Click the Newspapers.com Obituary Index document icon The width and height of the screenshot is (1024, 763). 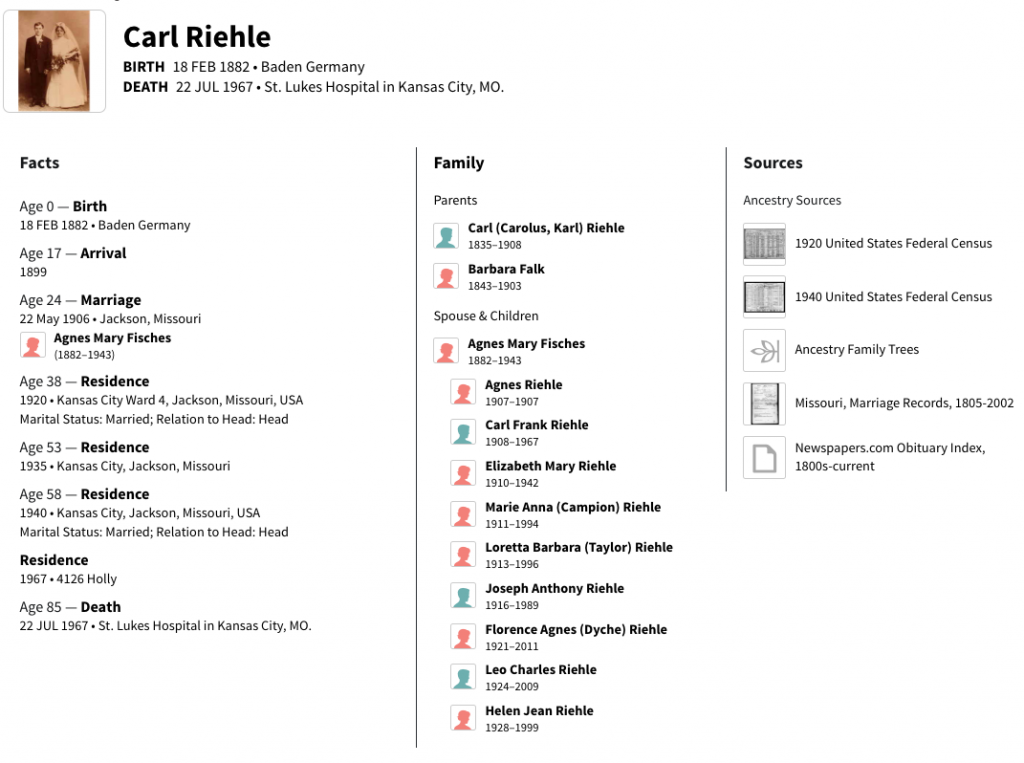click(x=764, y=457)
